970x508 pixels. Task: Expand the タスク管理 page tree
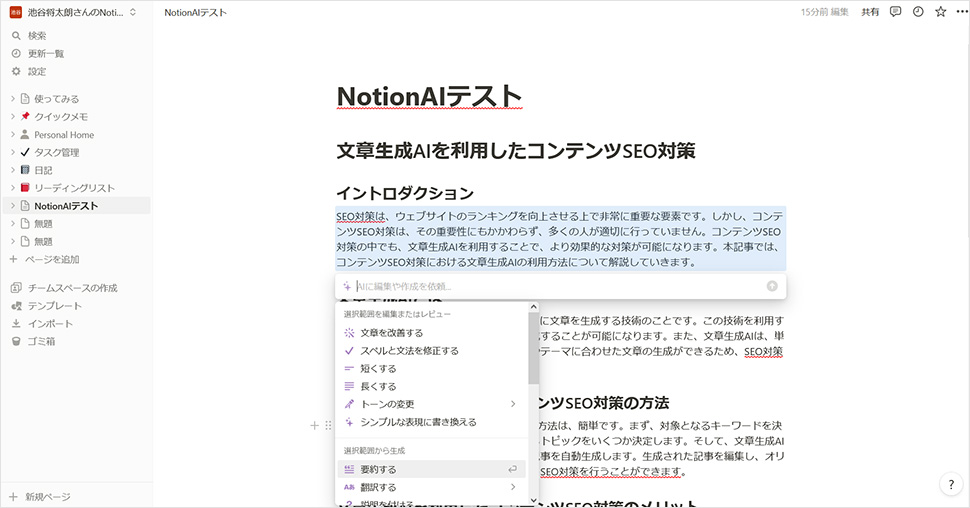(x=12, y=152)
